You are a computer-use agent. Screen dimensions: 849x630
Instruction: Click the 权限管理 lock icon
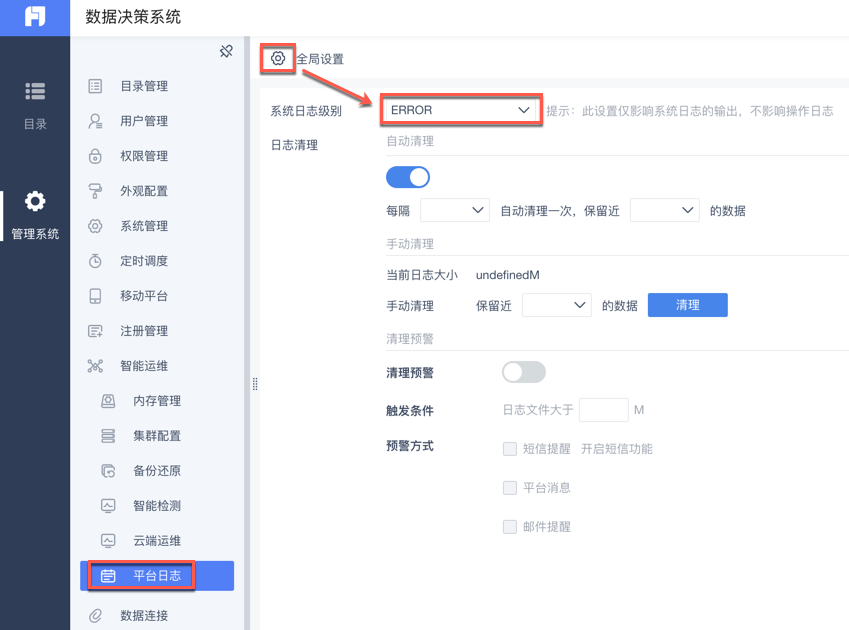coord(95,156)
